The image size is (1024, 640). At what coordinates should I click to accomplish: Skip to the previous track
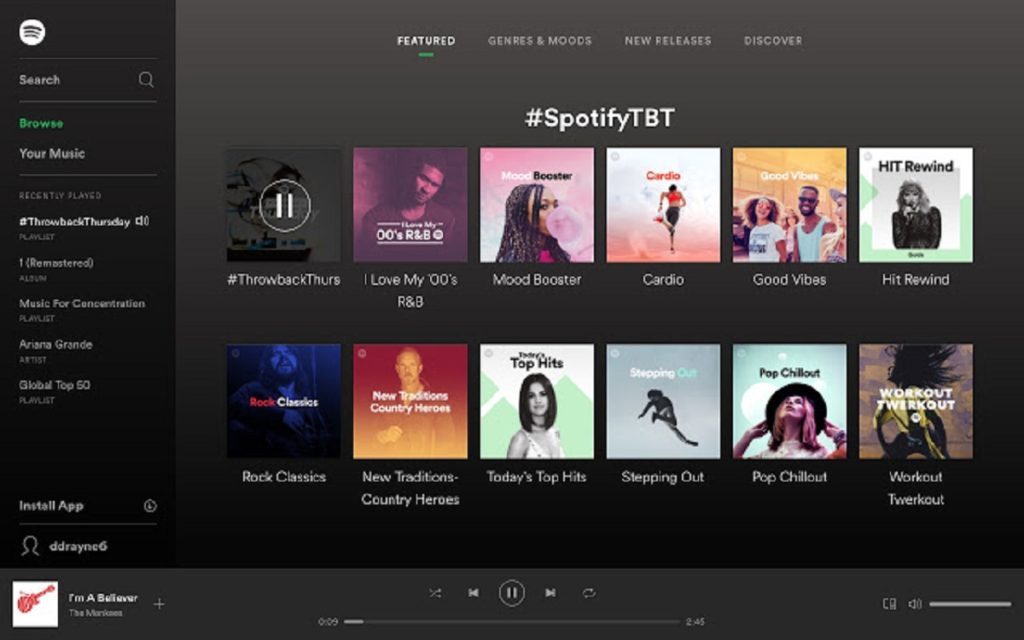tap(473, 593)
